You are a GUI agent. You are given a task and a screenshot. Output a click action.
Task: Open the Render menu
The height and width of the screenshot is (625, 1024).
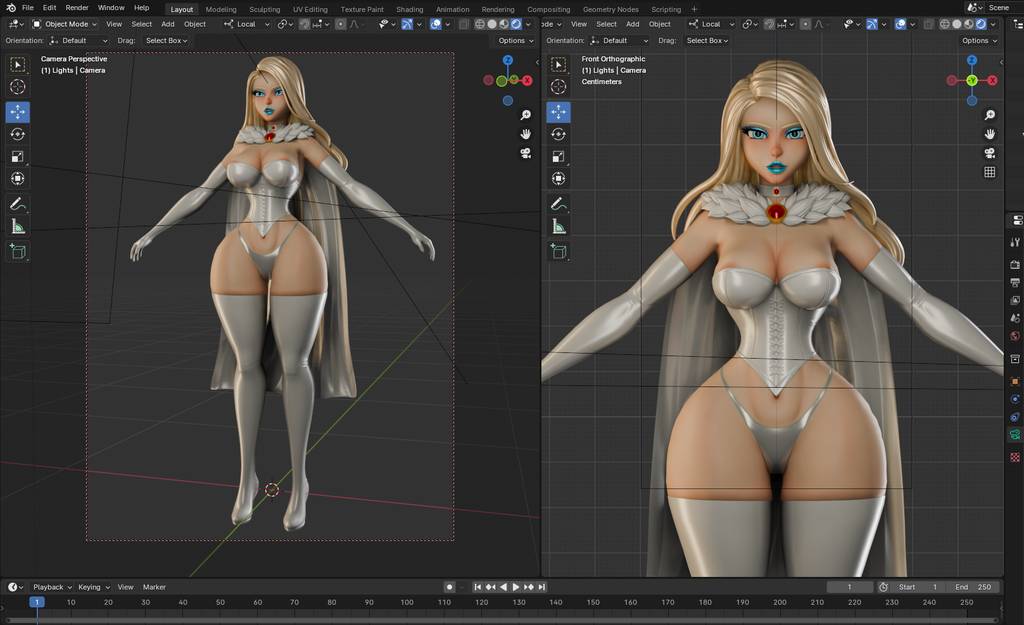(x=77, y=8)
